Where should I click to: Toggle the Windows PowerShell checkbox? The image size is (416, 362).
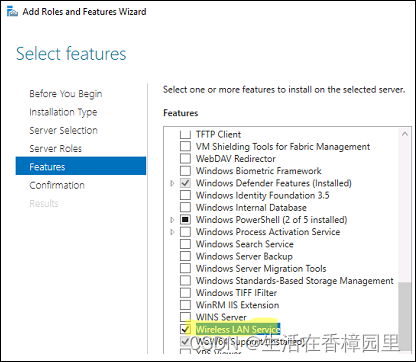[x=185, y=220]
